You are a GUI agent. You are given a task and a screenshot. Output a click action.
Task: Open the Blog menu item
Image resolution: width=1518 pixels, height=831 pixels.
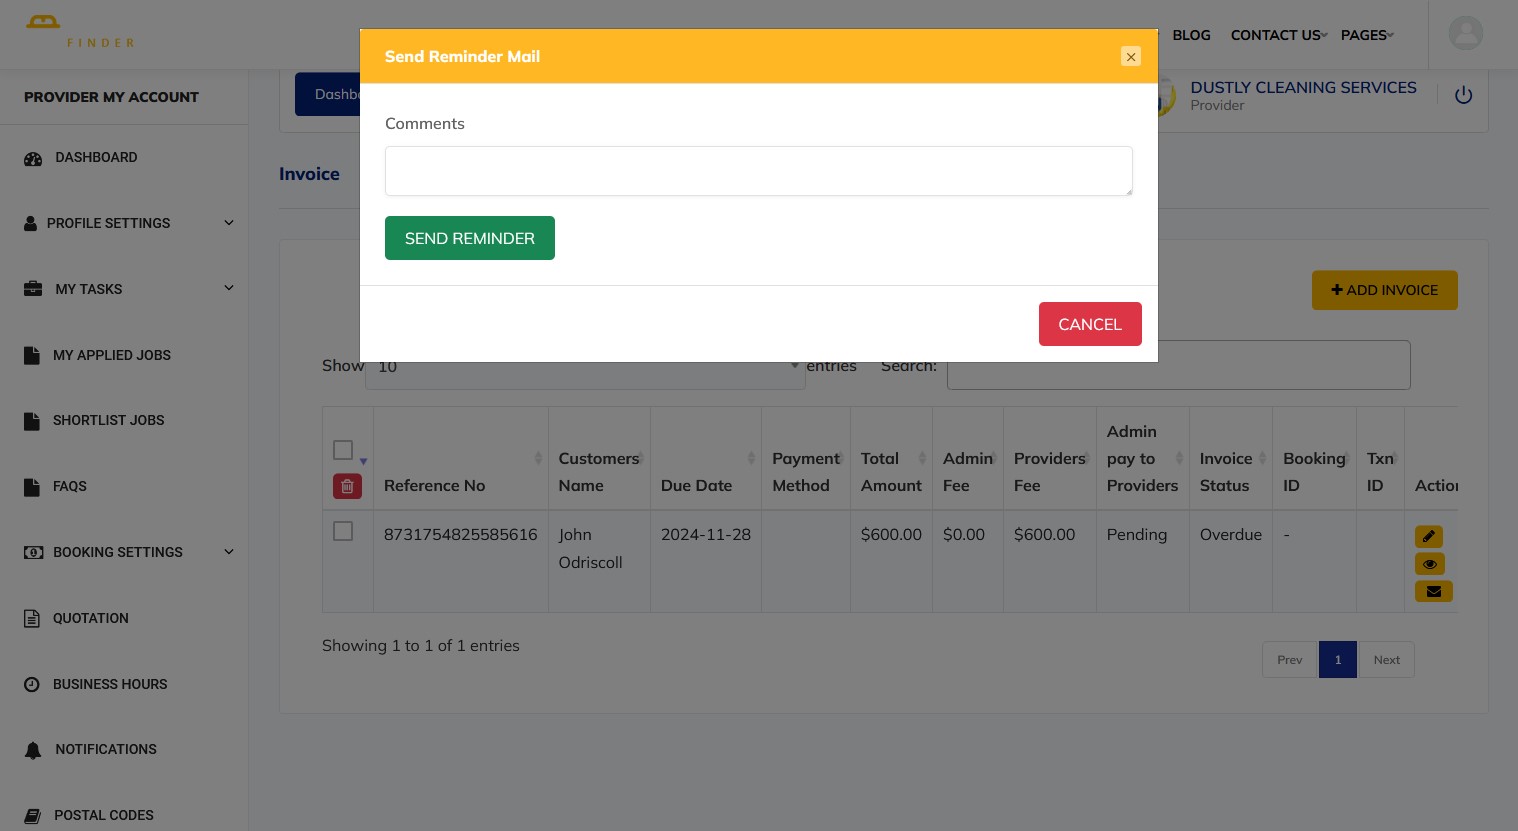pyautogui.click(x=1191, y=35)
